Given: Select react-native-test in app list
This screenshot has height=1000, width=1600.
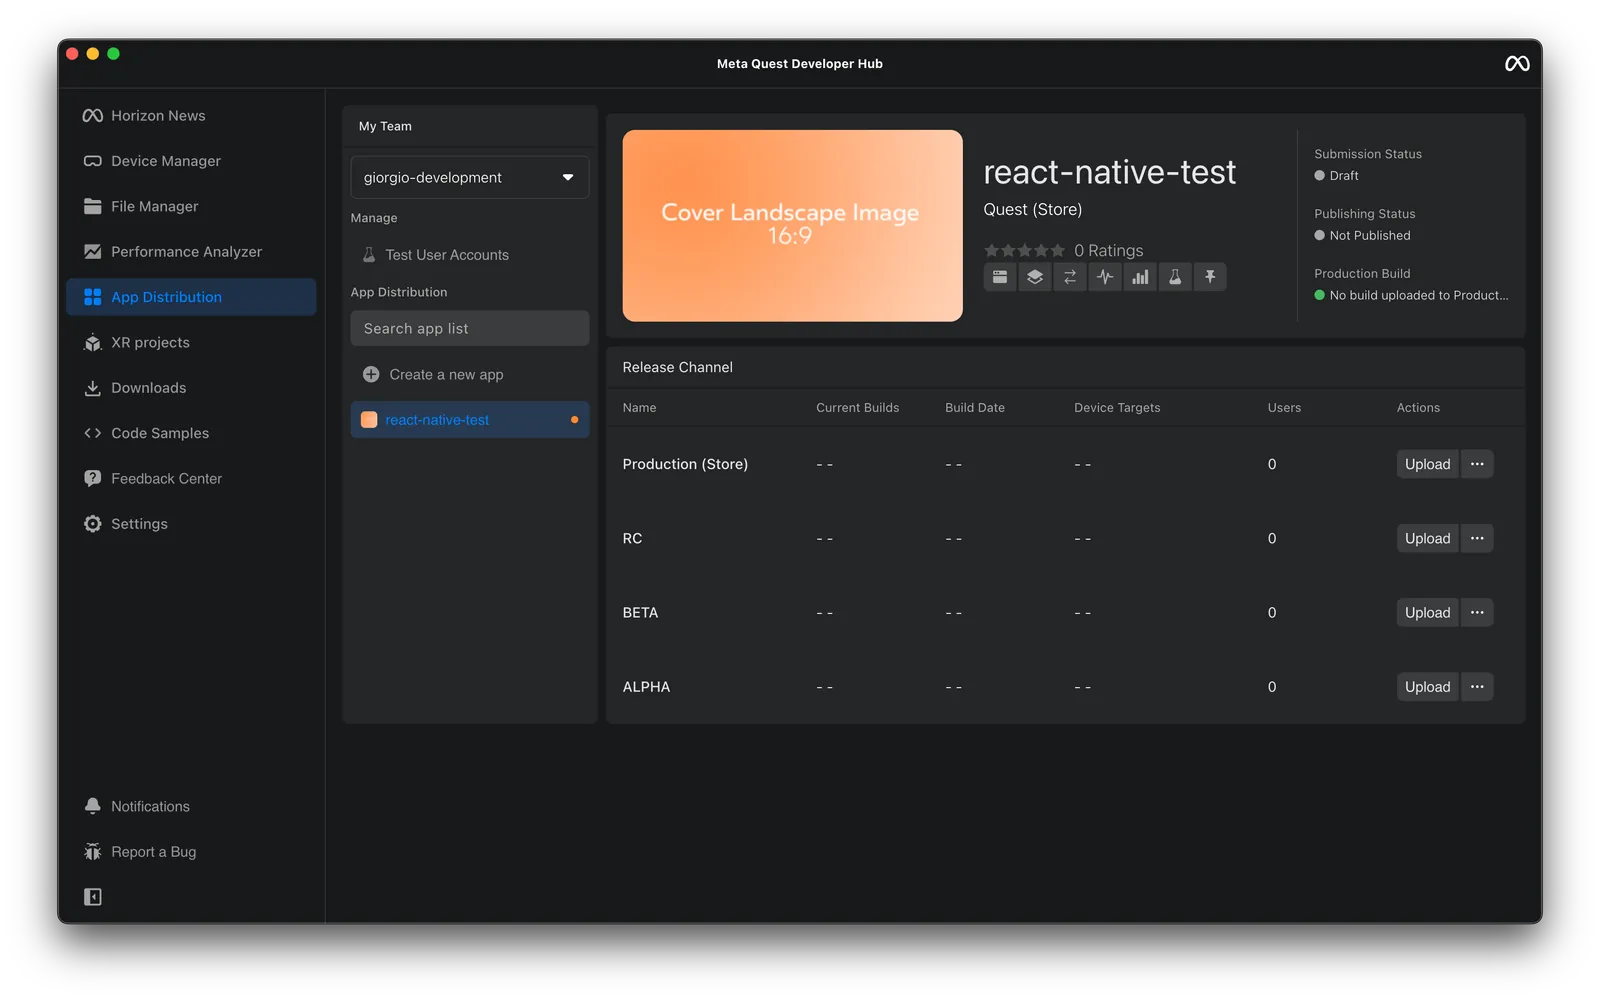Looking at the screenshot, I should click(x=469, y=420).
